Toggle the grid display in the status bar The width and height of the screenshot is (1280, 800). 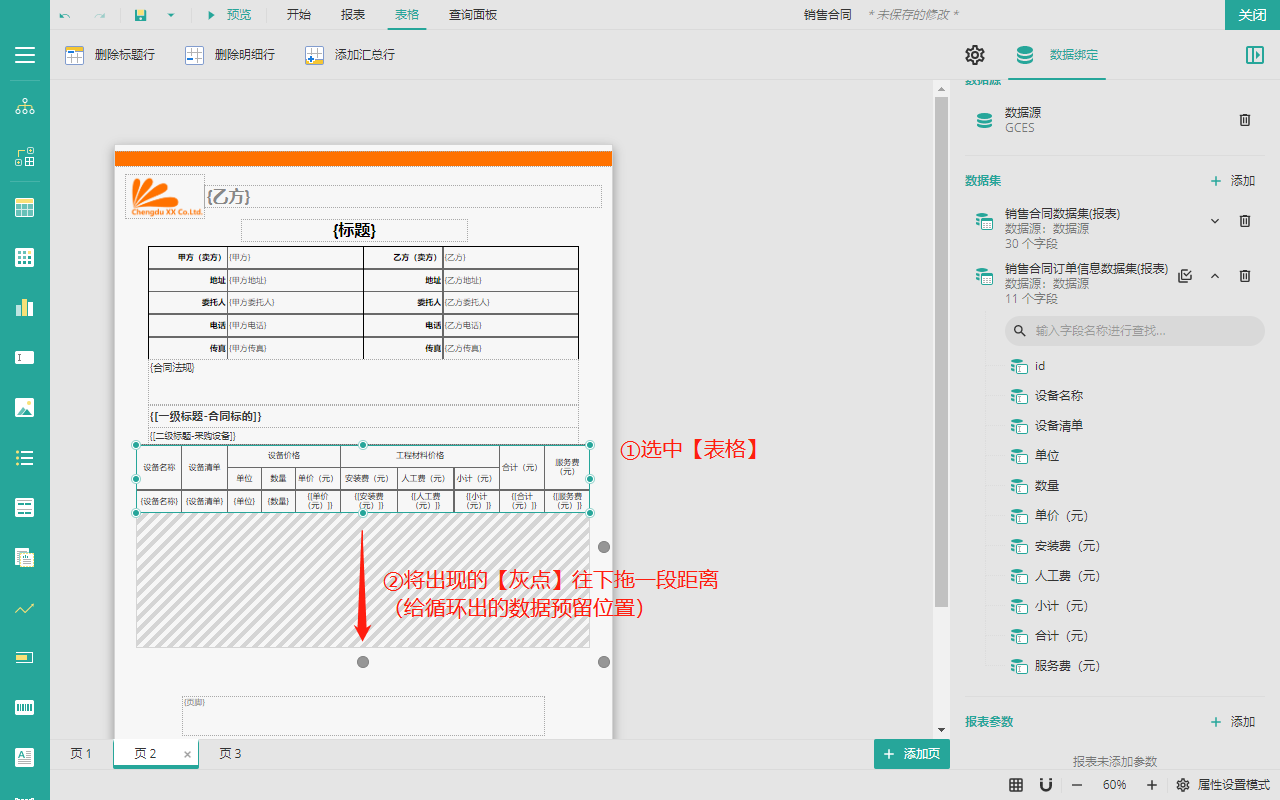point(1016,785)
